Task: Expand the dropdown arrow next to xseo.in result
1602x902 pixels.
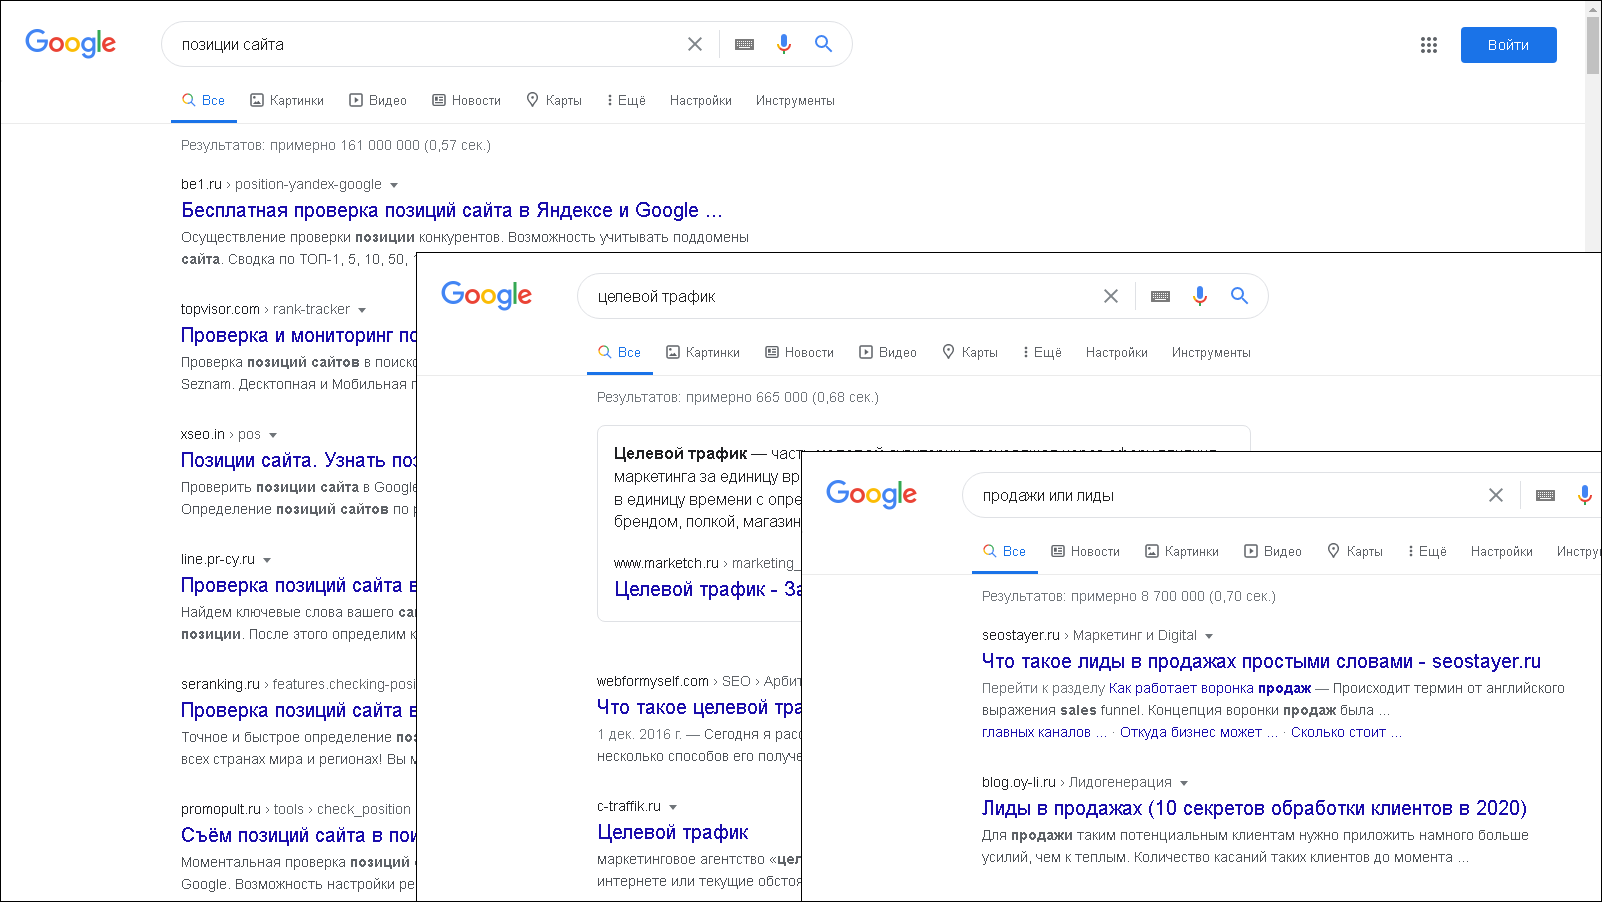Action: coord(273,435)
